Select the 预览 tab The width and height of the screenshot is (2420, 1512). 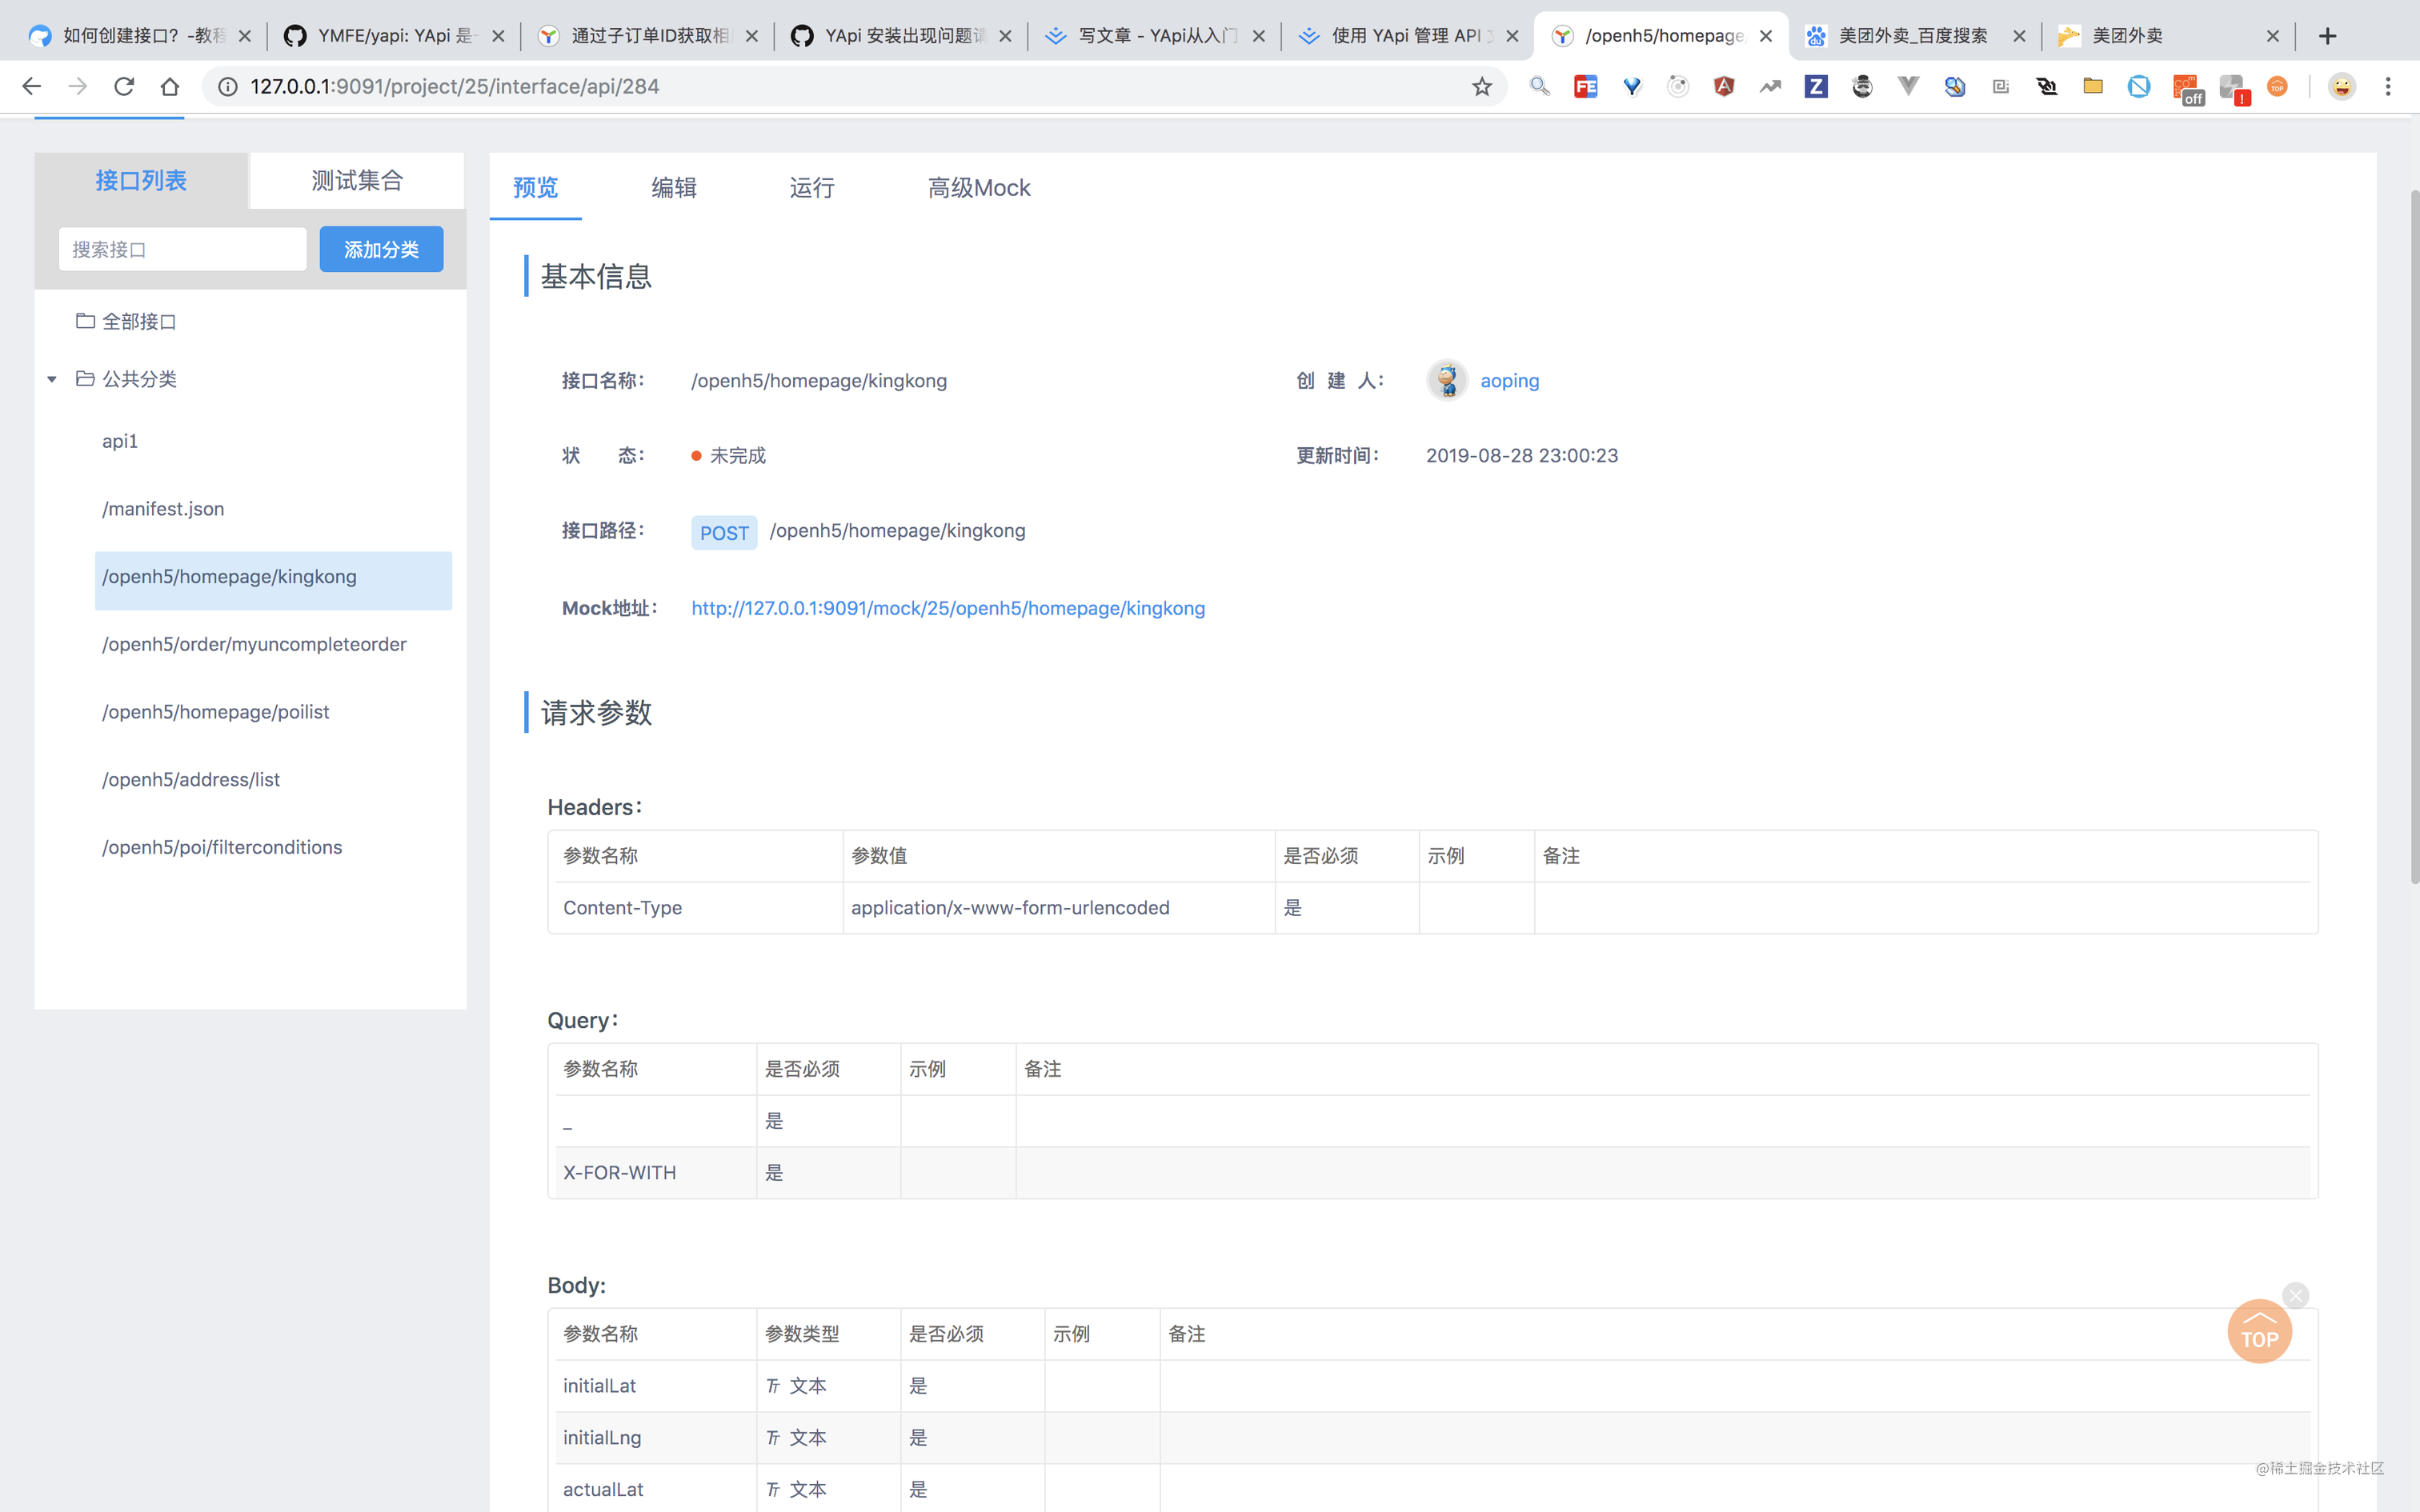[x=536, y=187]
